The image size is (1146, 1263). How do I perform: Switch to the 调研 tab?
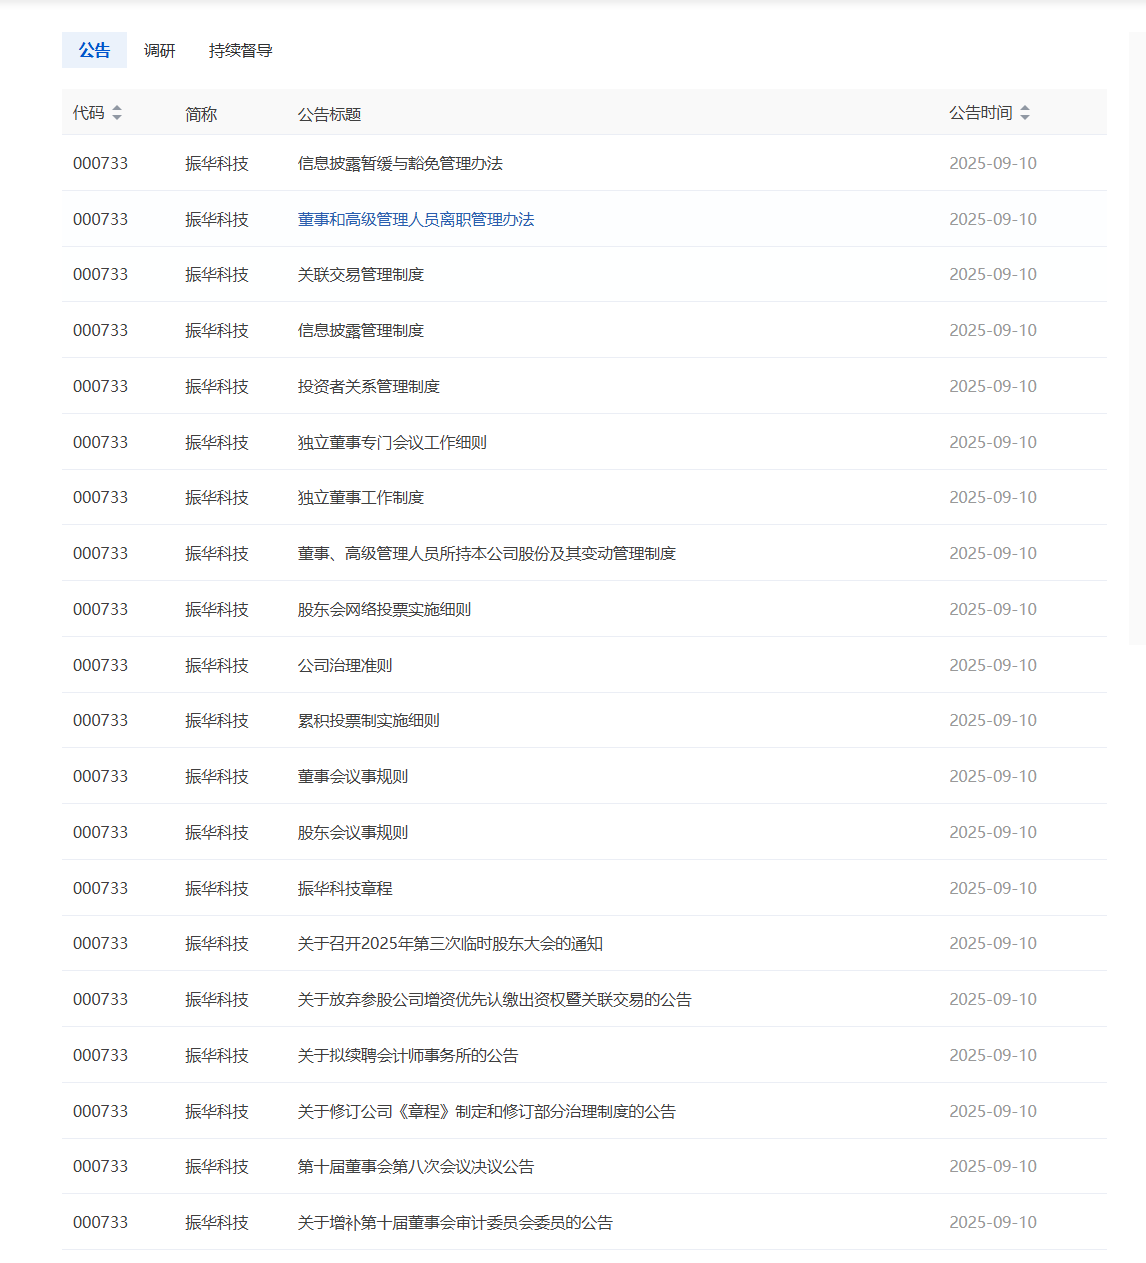[x=159, y=50]
